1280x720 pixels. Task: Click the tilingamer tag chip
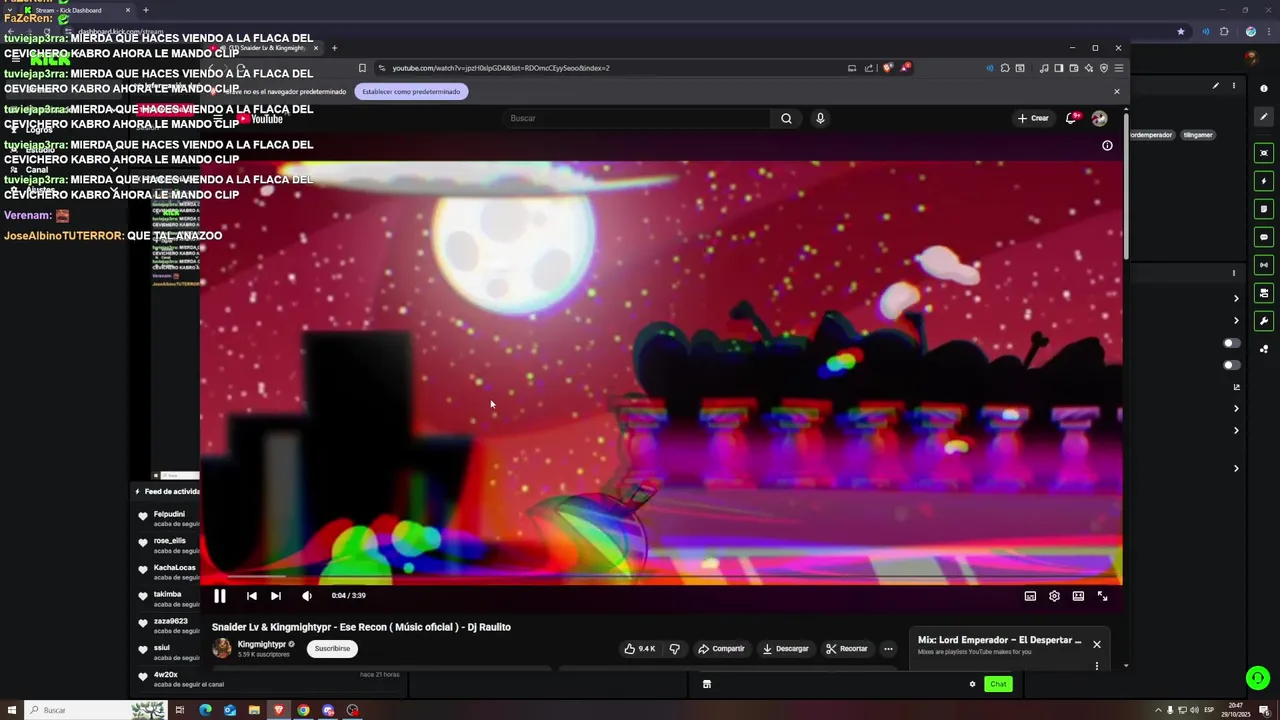1197,135
